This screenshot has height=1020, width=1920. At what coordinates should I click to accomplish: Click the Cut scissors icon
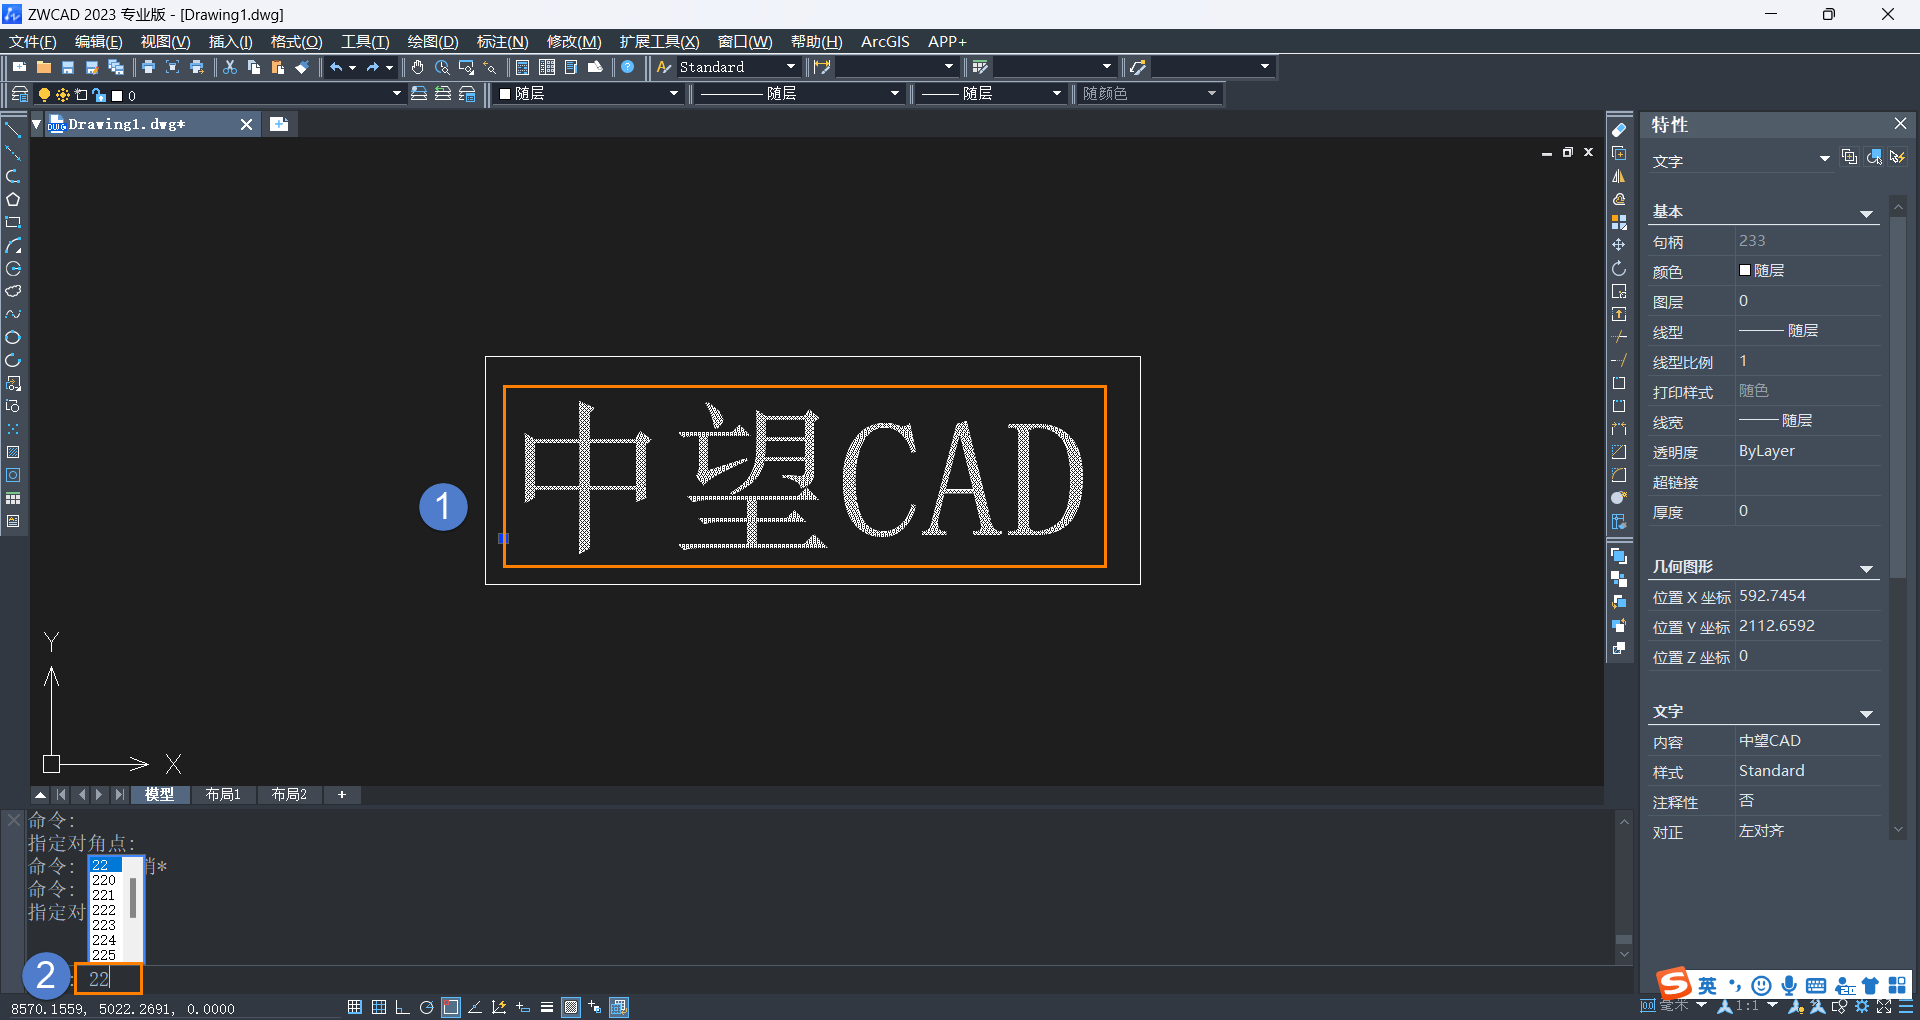coord(230,67)
